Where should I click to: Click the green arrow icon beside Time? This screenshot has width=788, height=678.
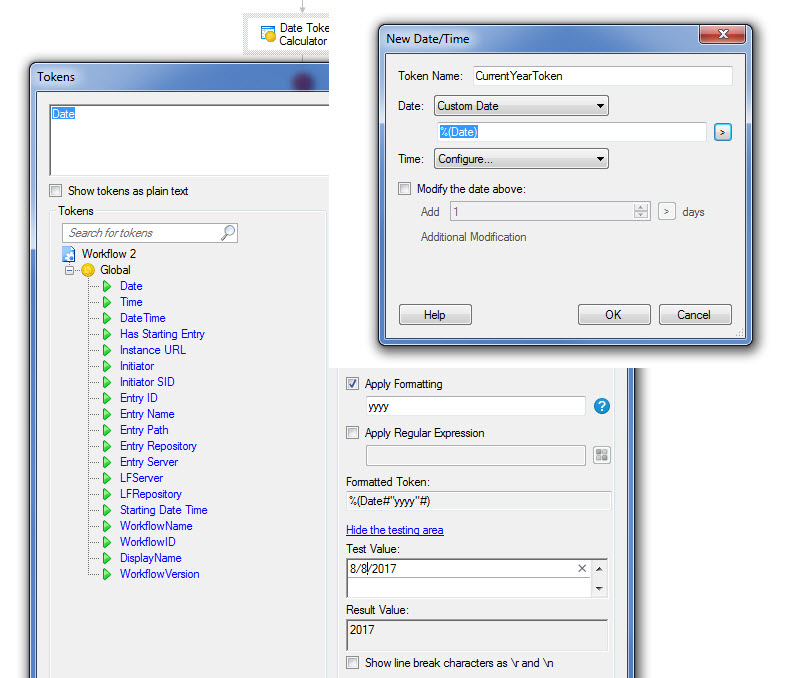[x=107, y=302]
